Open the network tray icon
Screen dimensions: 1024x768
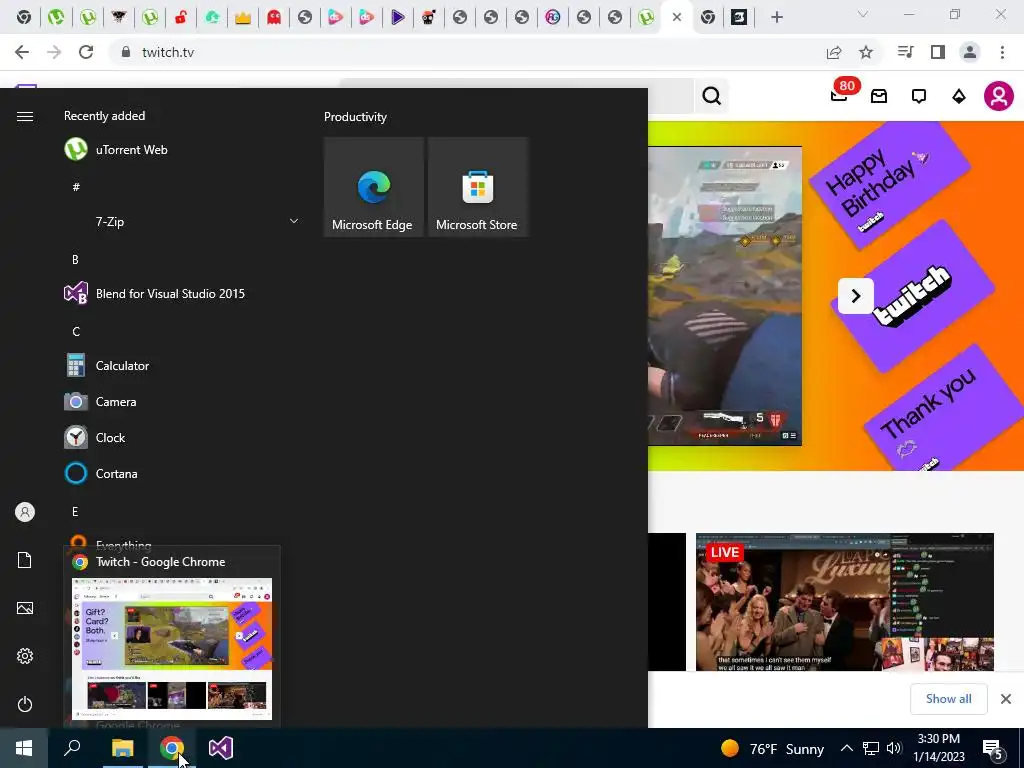pos(871,748)
